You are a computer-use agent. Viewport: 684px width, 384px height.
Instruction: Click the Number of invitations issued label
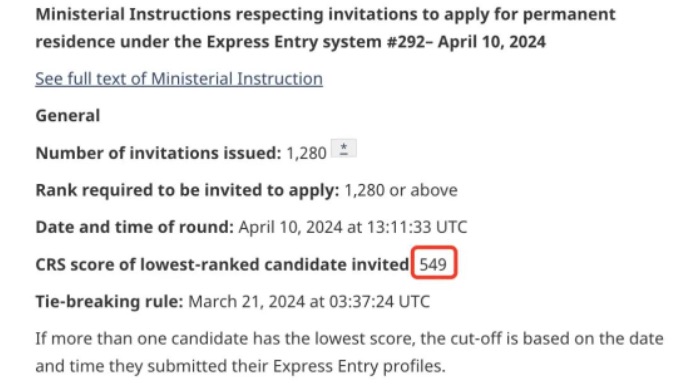pos(158,153)
